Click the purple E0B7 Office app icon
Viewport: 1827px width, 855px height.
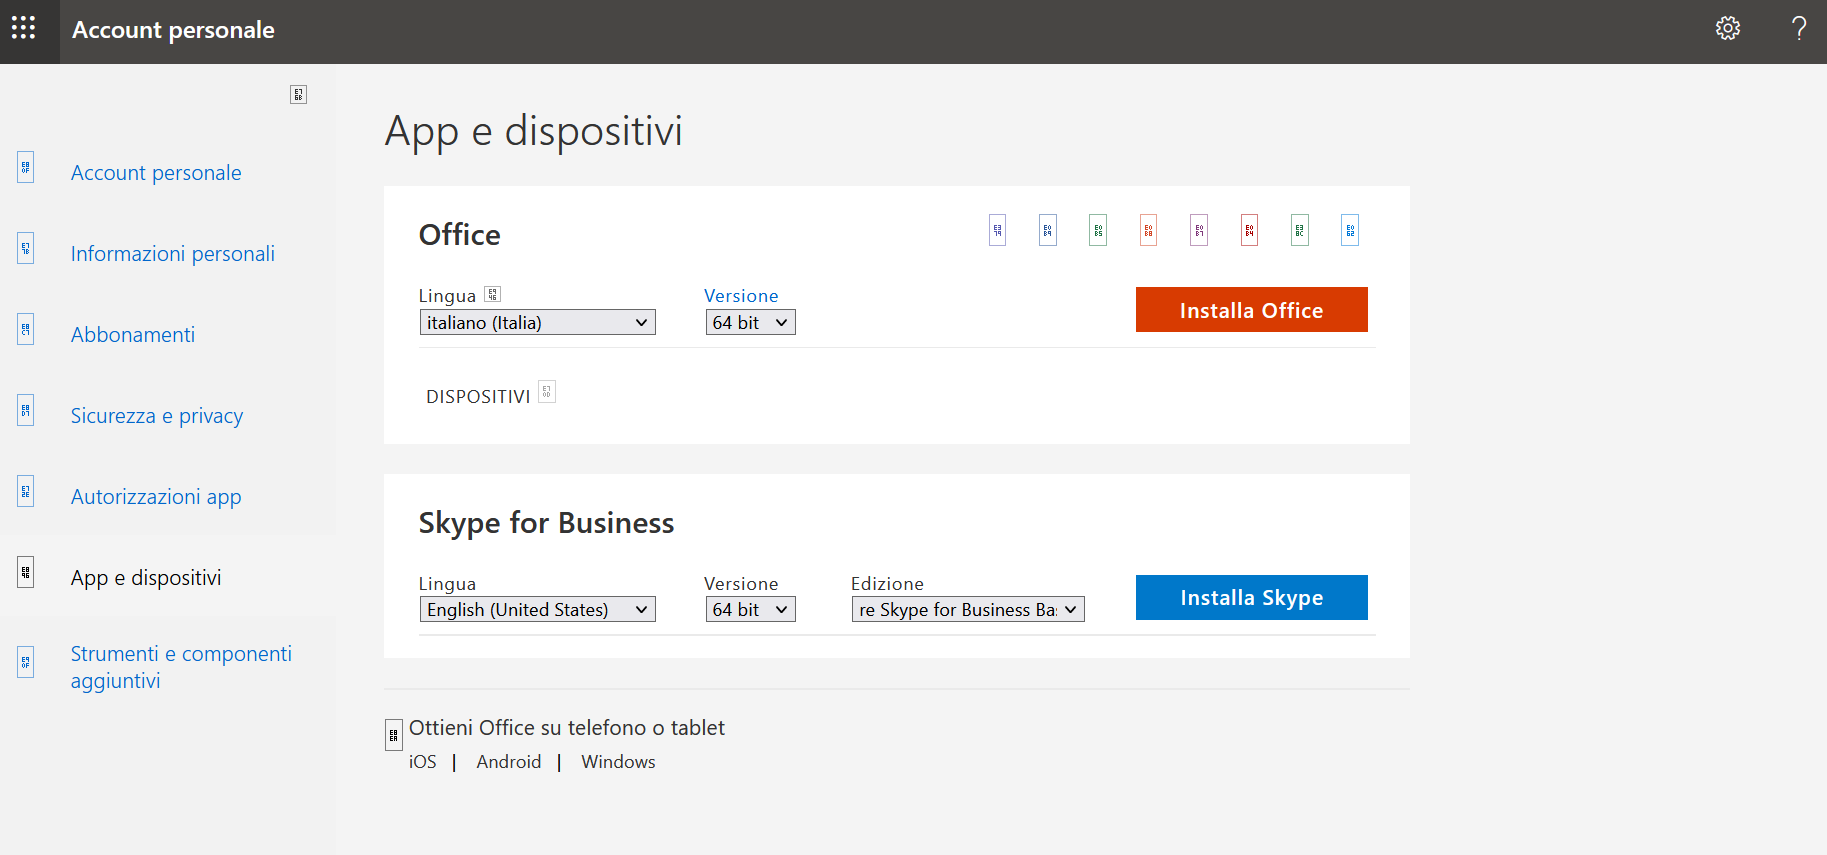(x=1199, y=230)
